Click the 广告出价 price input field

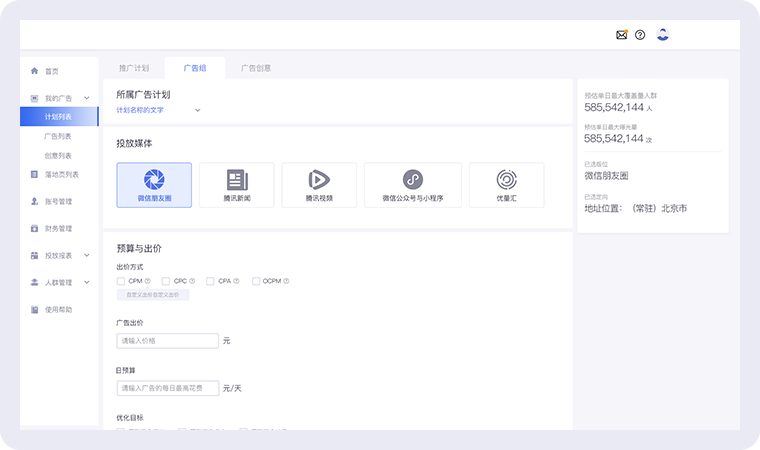click(x=167, y=341)
